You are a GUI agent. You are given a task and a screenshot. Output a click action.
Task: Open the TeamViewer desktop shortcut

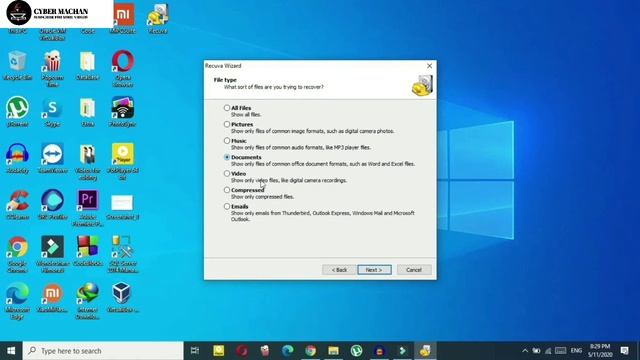pos(52,158)
